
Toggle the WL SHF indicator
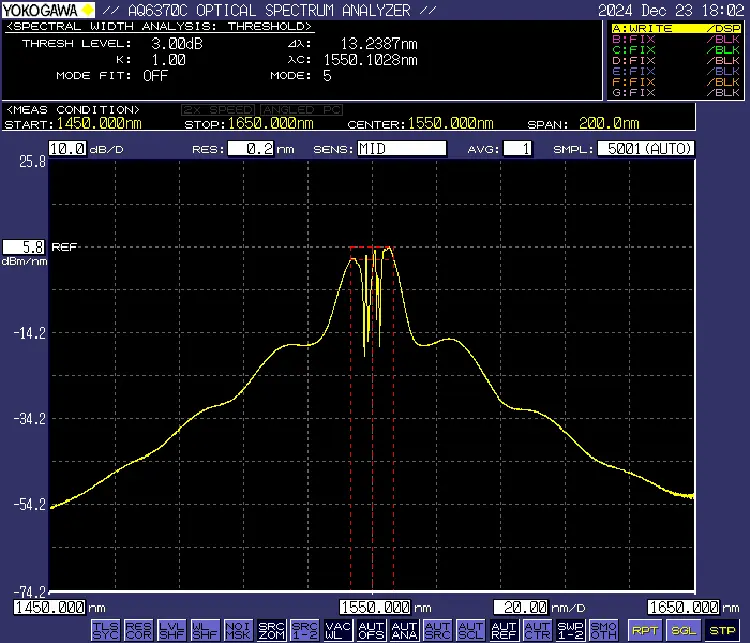point(205,630)
